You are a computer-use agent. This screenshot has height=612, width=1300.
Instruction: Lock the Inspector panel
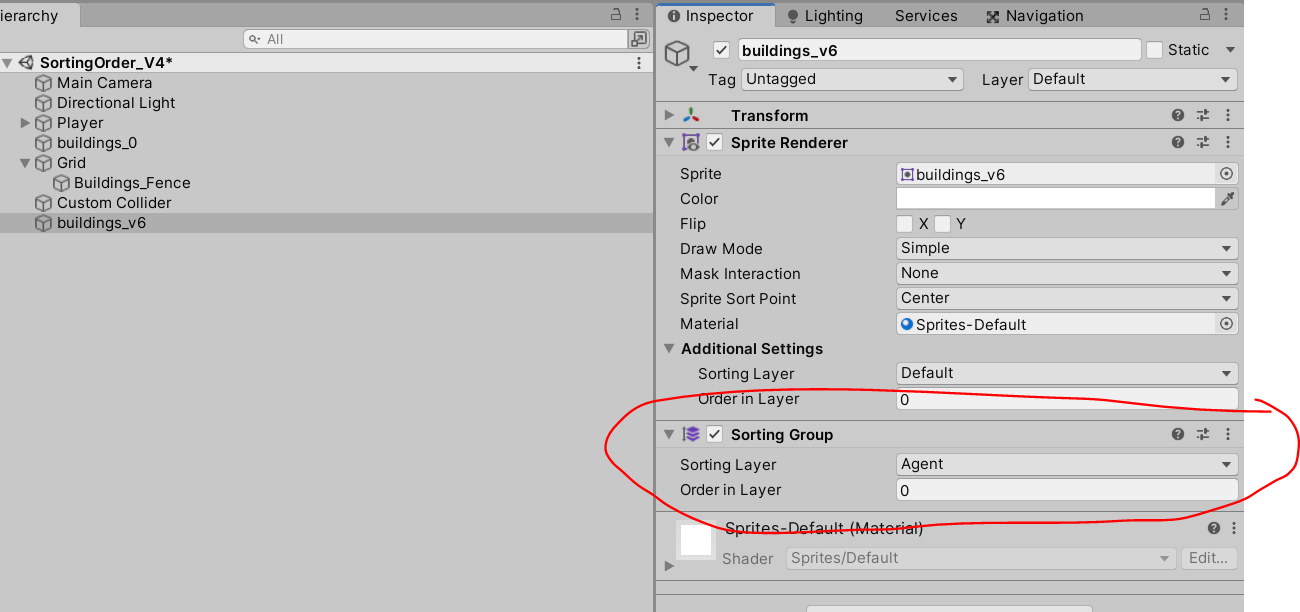click(x=1206, y=15)
